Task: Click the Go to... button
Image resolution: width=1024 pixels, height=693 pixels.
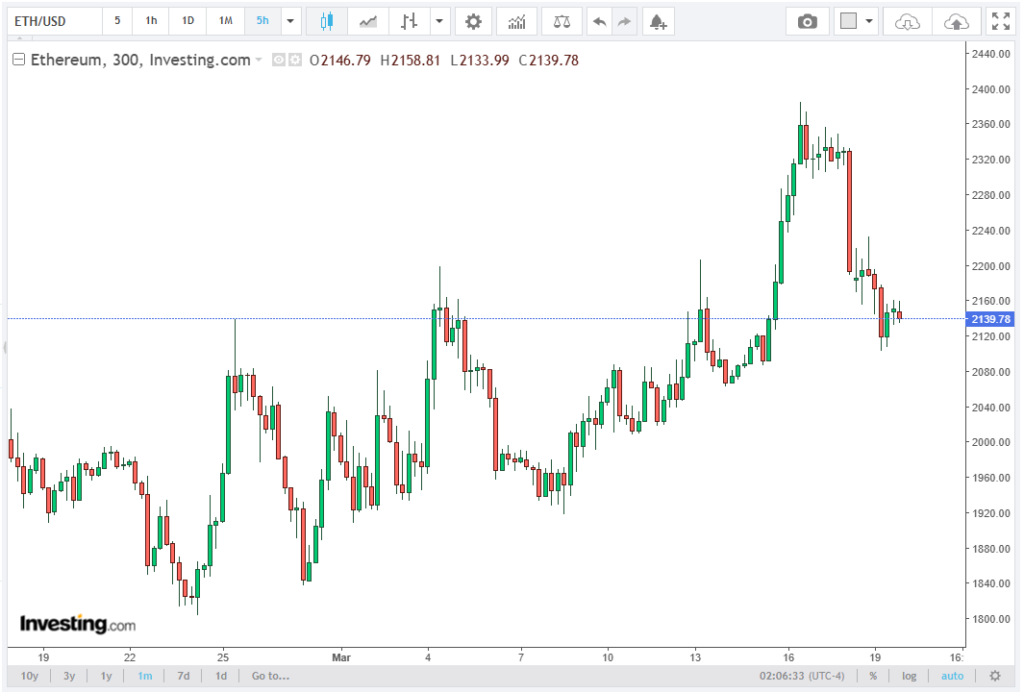Action: (270, 676)
